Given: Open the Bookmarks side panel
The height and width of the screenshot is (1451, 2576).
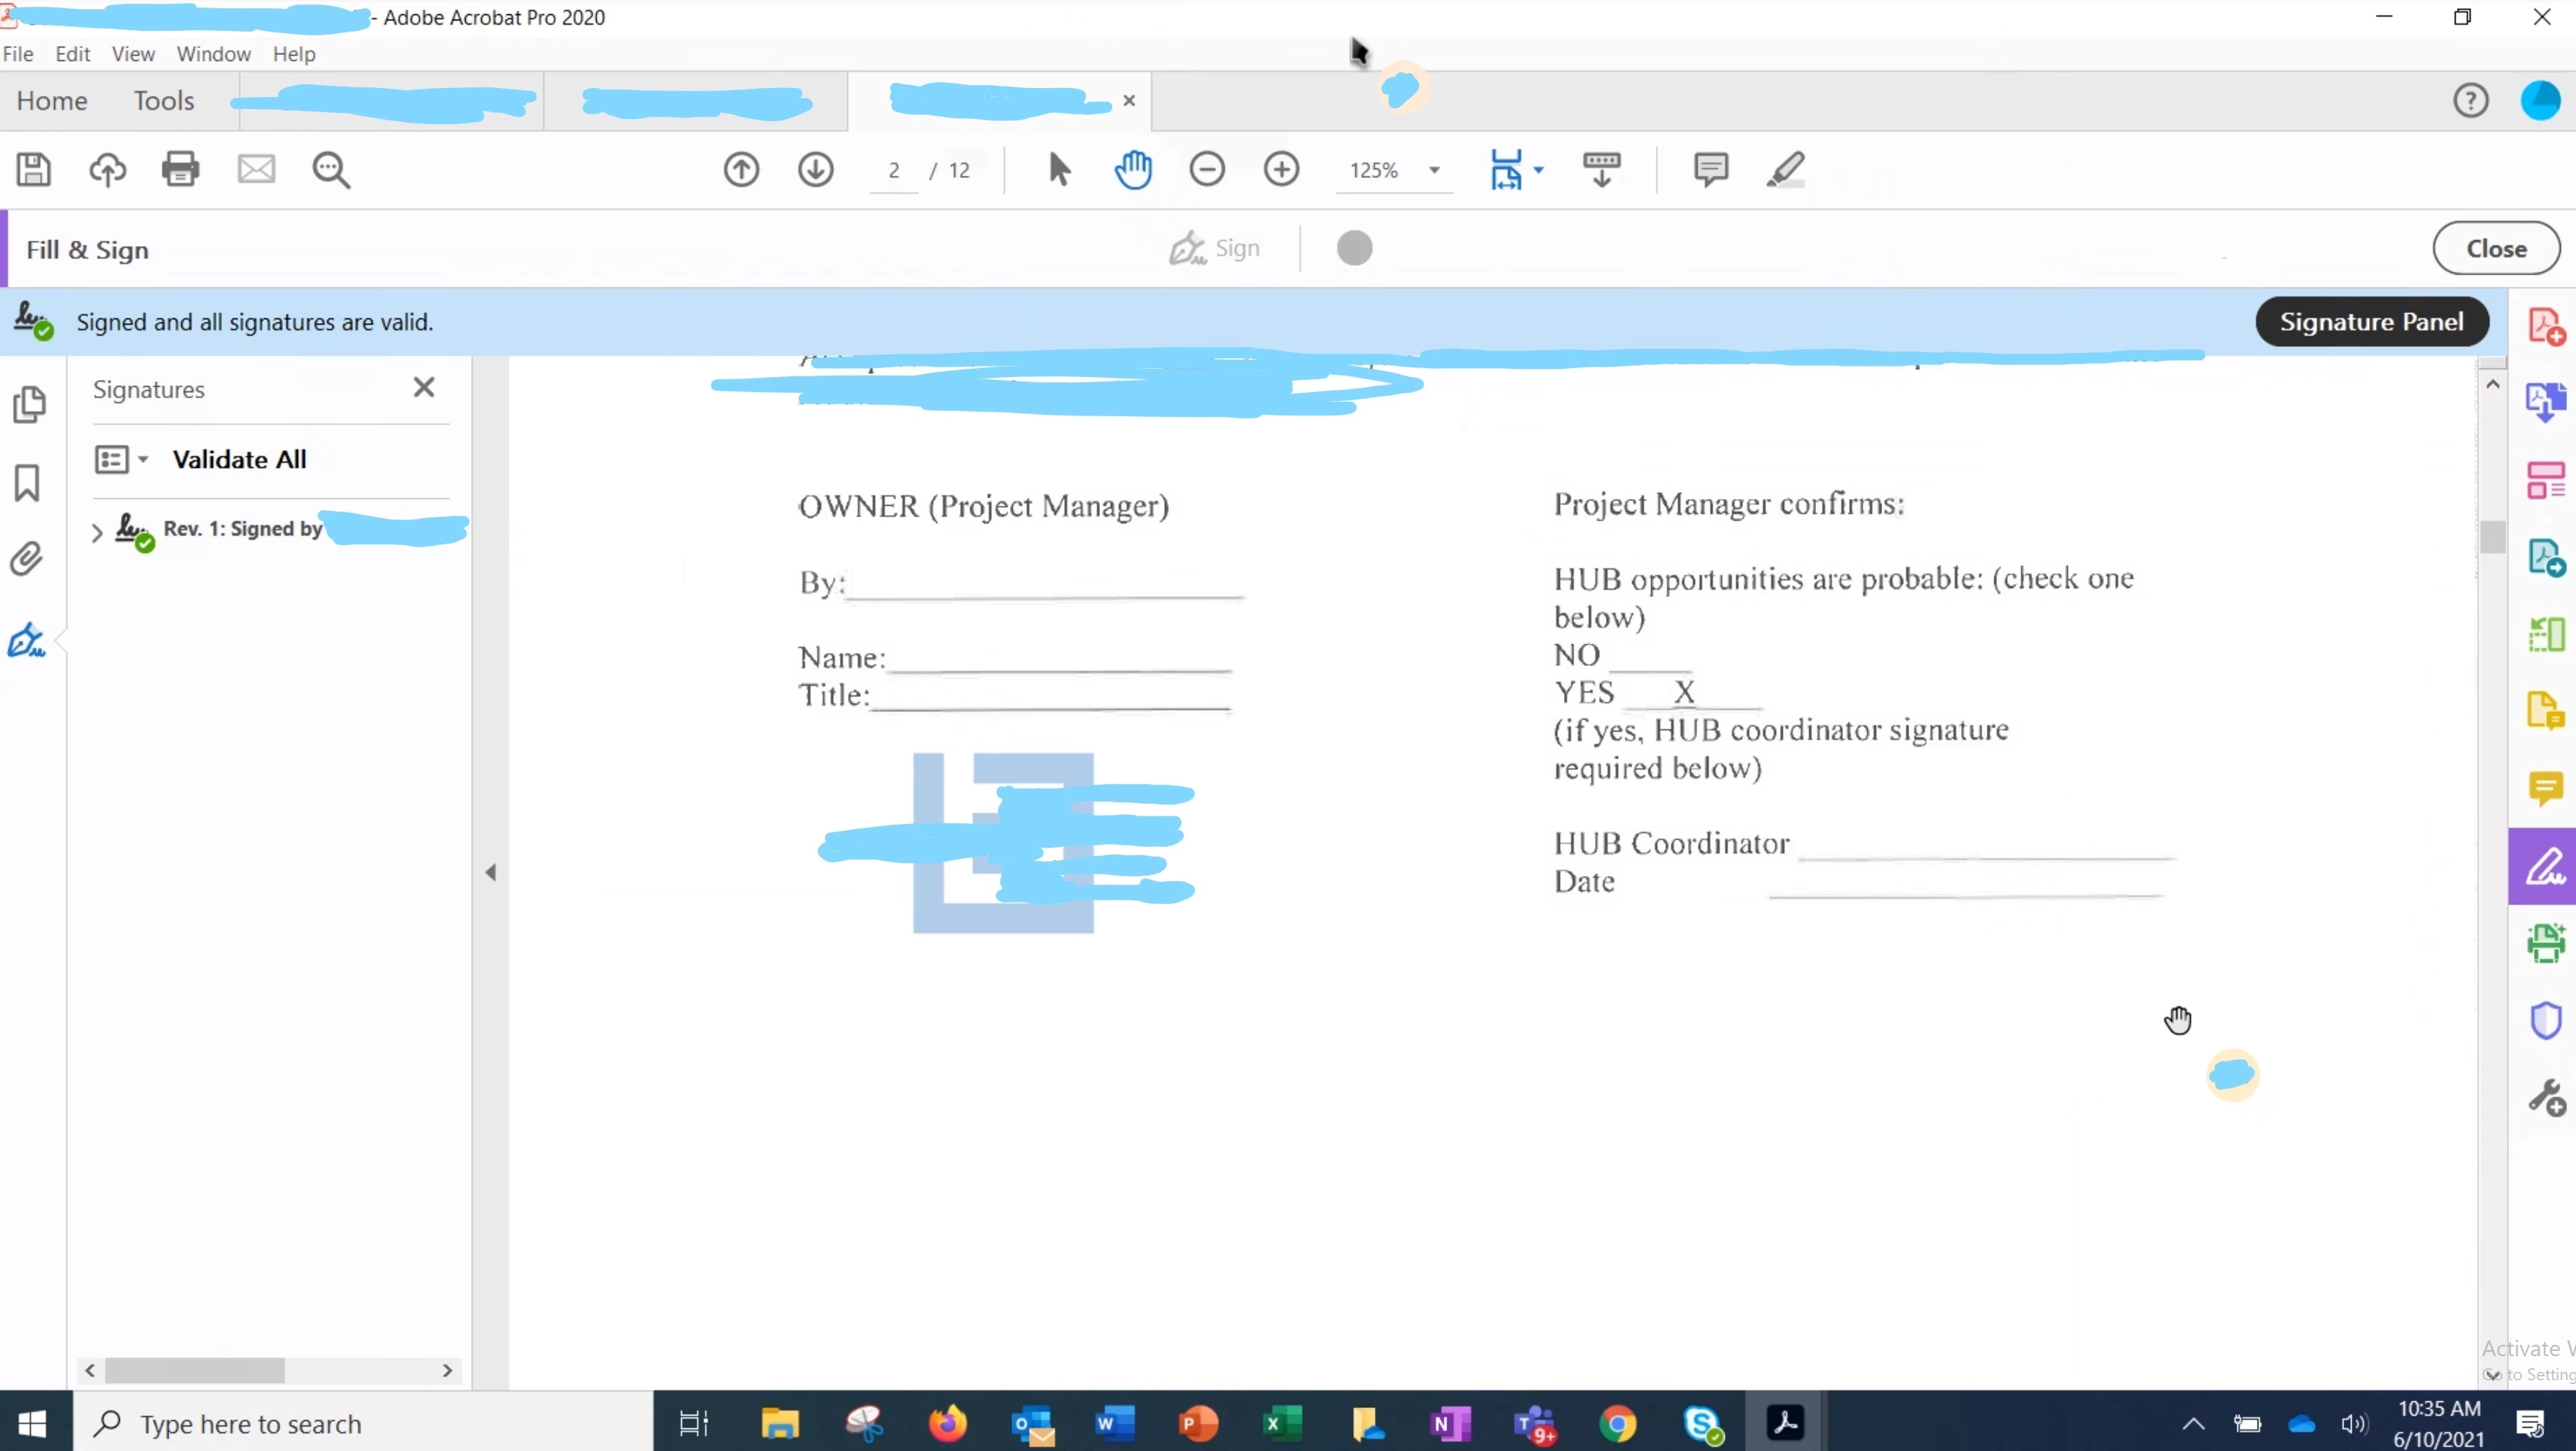Looking at the screenshot, I should pyautogui.click(x=27, y=482).
